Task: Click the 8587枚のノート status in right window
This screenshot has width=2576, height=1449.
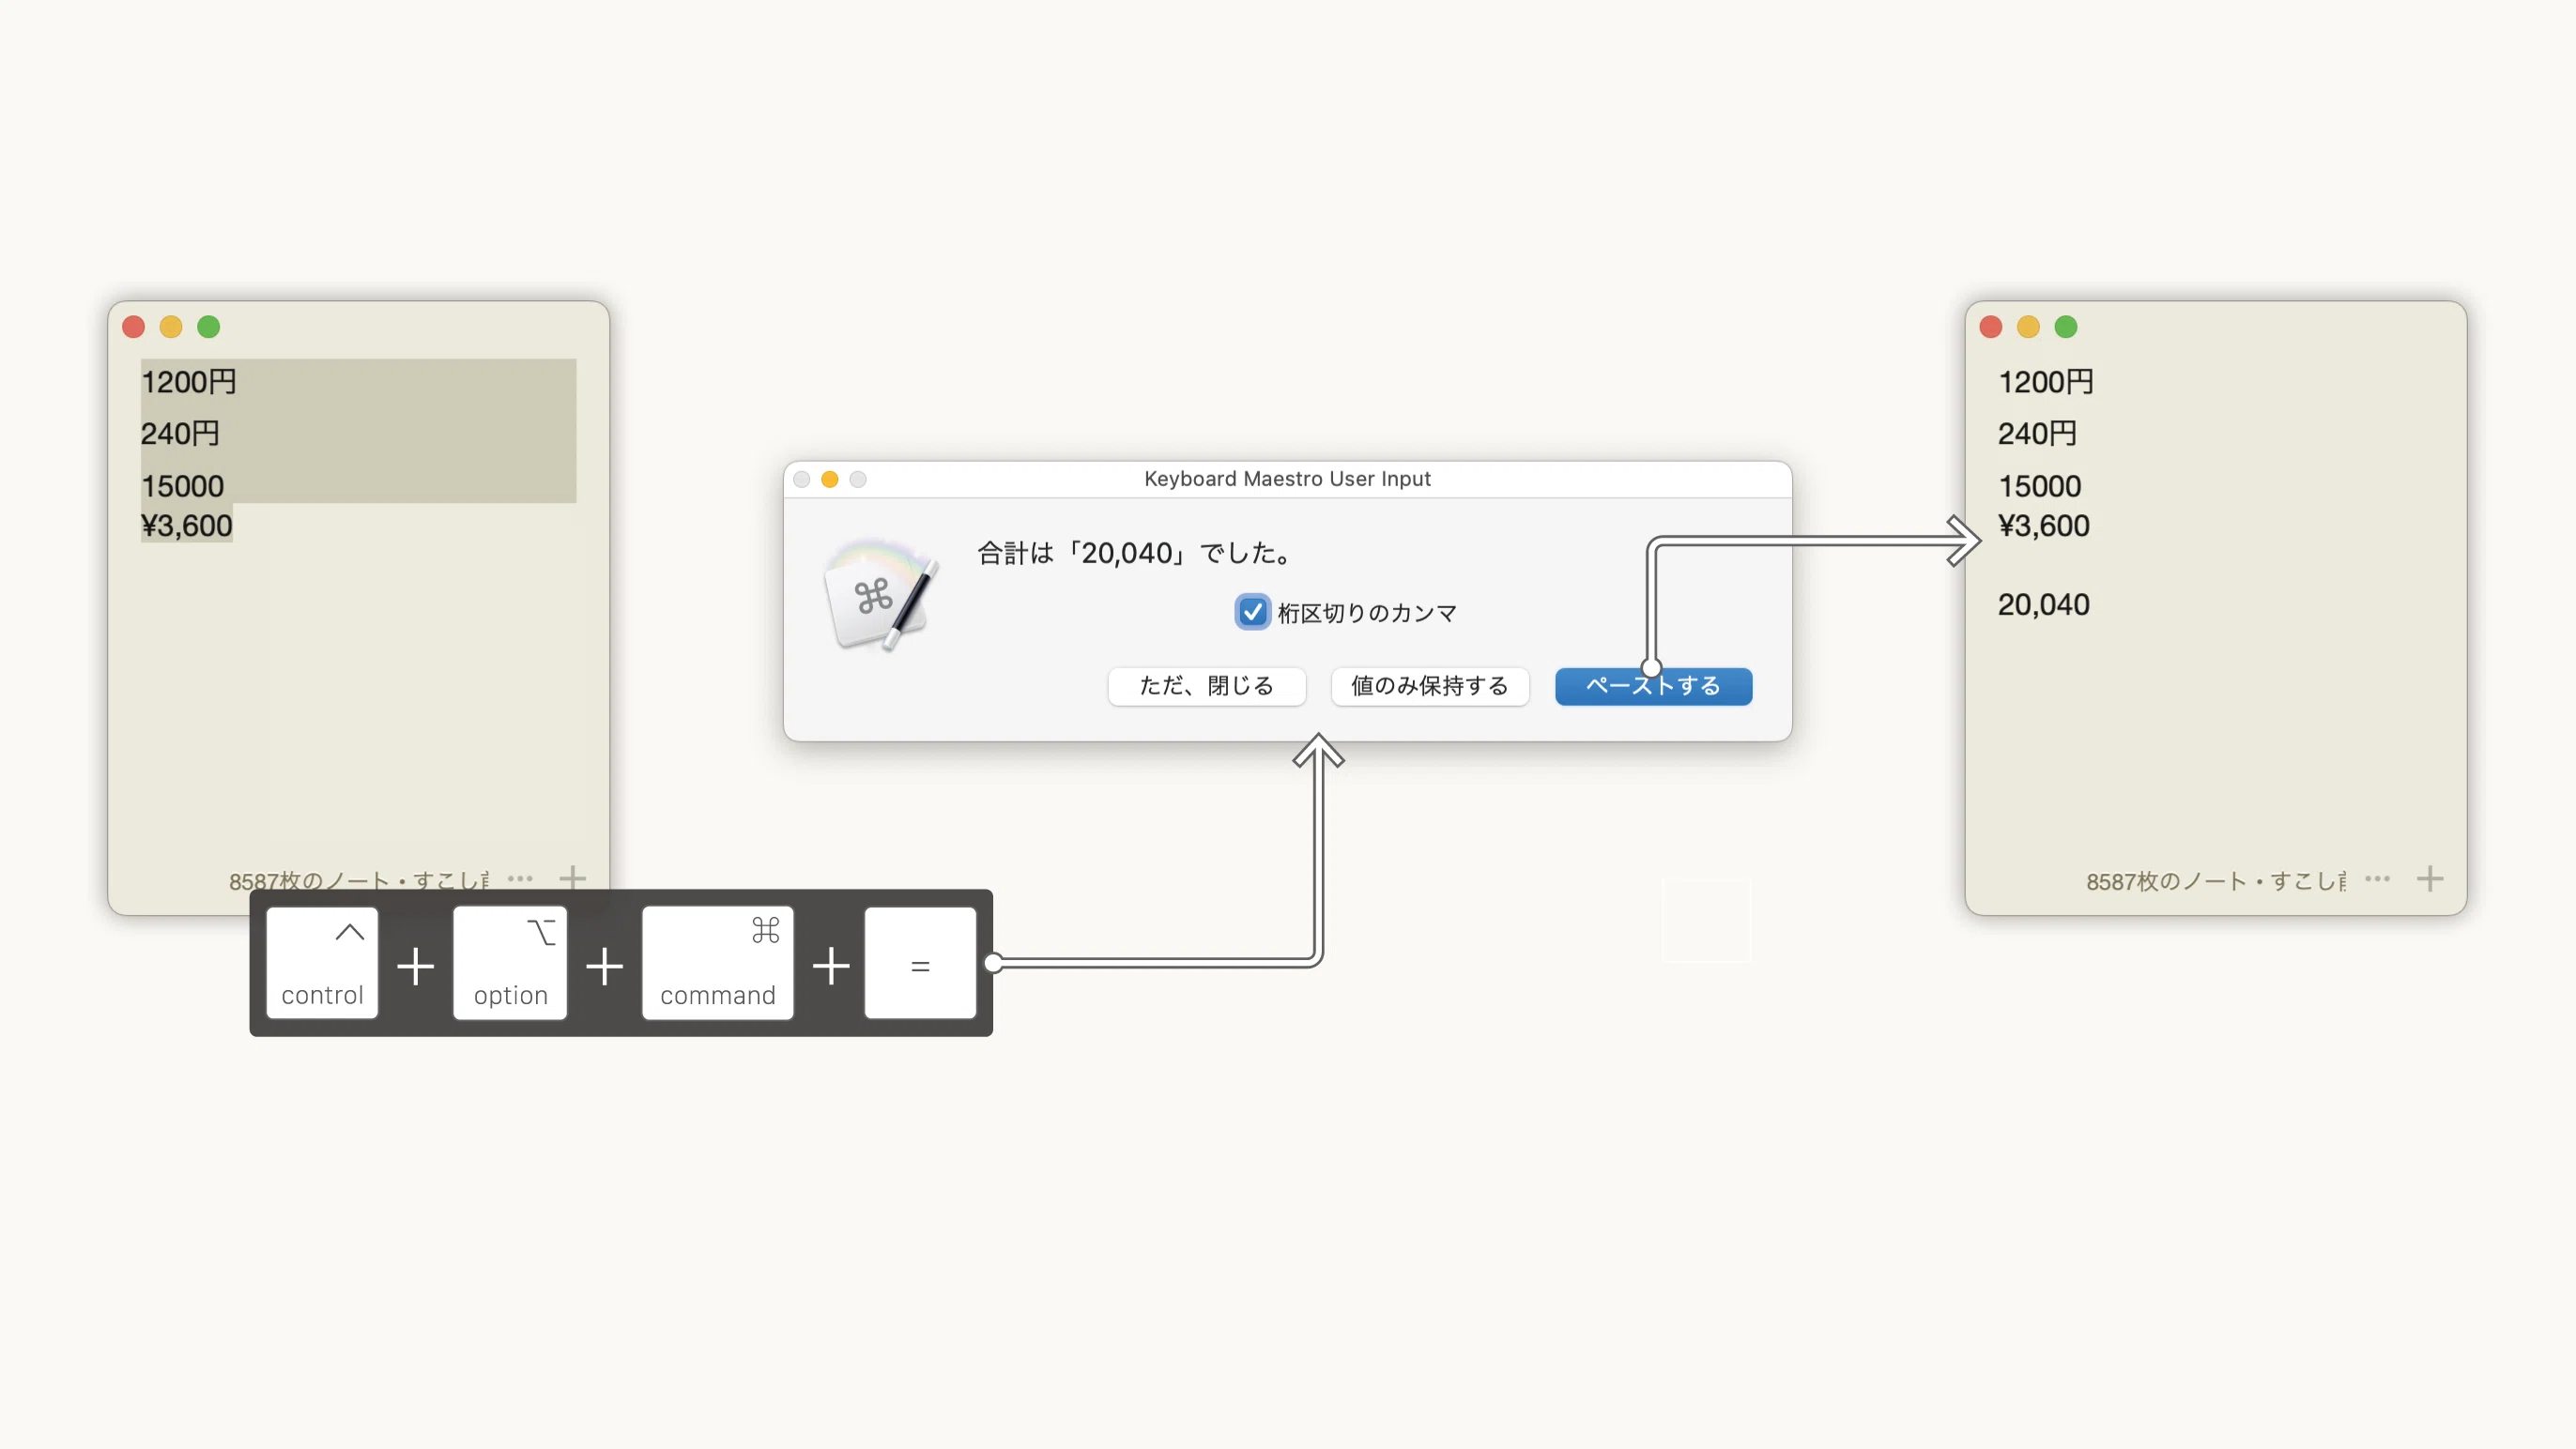Action: [2217, 881]
